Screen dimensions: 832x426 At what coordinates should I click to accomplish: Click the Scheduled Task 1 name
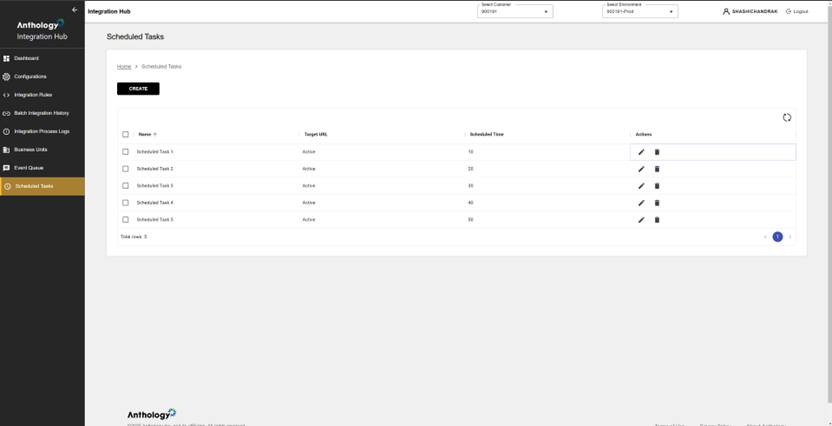coord(155,152)
